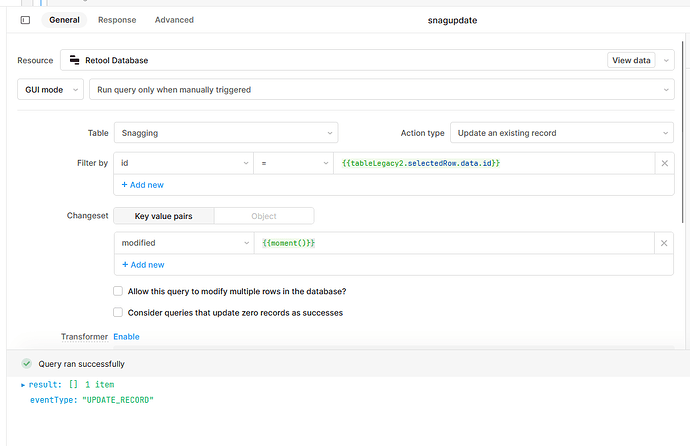Check zero records as successes option
The width and height of the screenshot is (690, 446).
pyautogui.click(x=118, y=312)
